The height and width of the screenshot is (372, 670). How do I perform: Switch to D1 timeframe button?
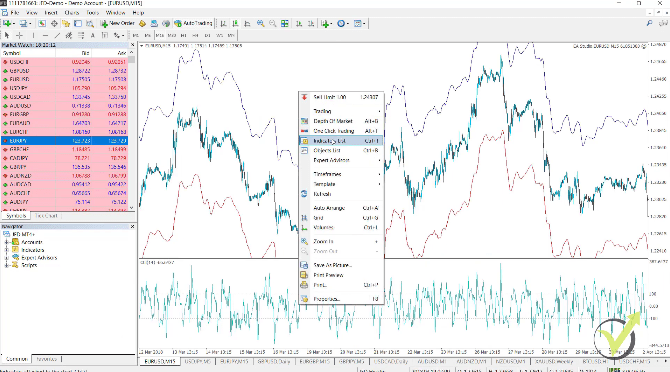[x=207, y=35]
